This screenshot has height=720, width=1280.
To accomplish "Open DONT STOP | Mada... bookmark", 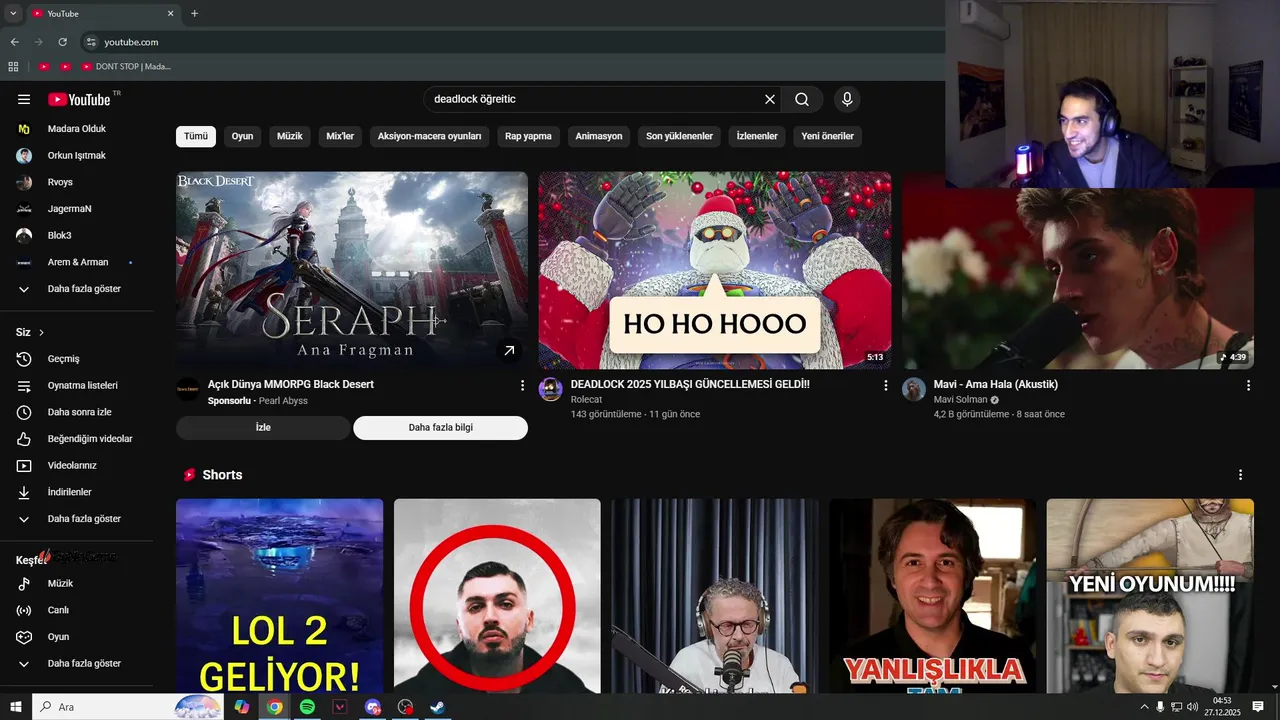I will click(127, 67).
